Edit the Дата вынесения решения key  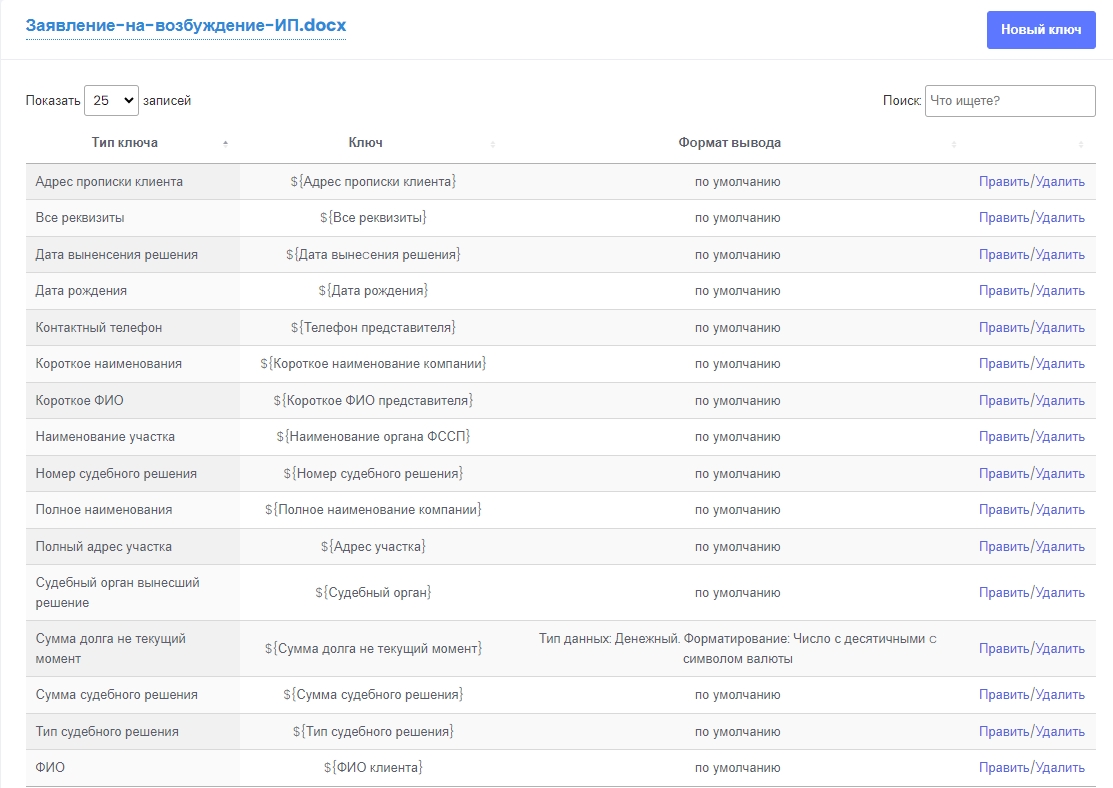(x=1003, y=255)
